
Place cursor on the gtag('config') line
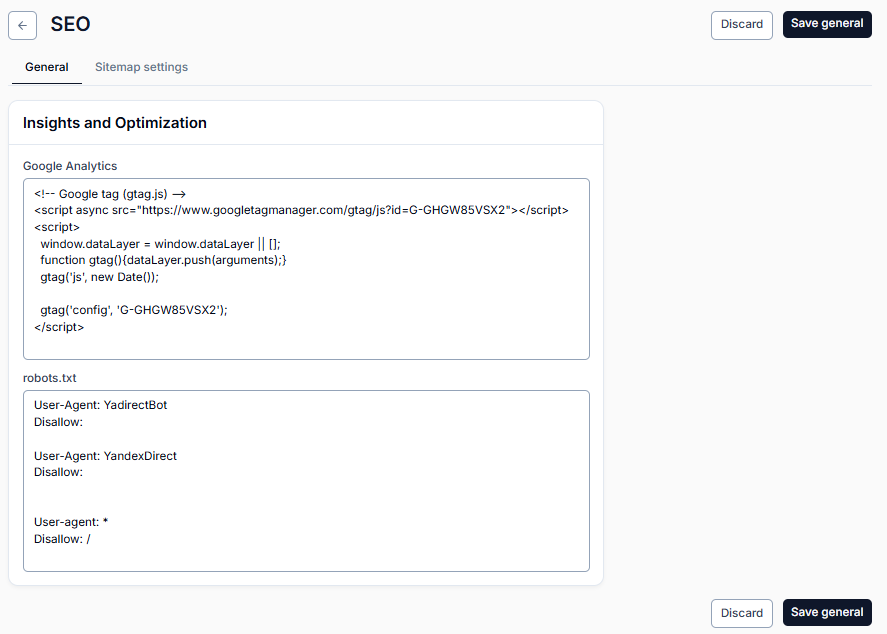[x=134, y=310]
